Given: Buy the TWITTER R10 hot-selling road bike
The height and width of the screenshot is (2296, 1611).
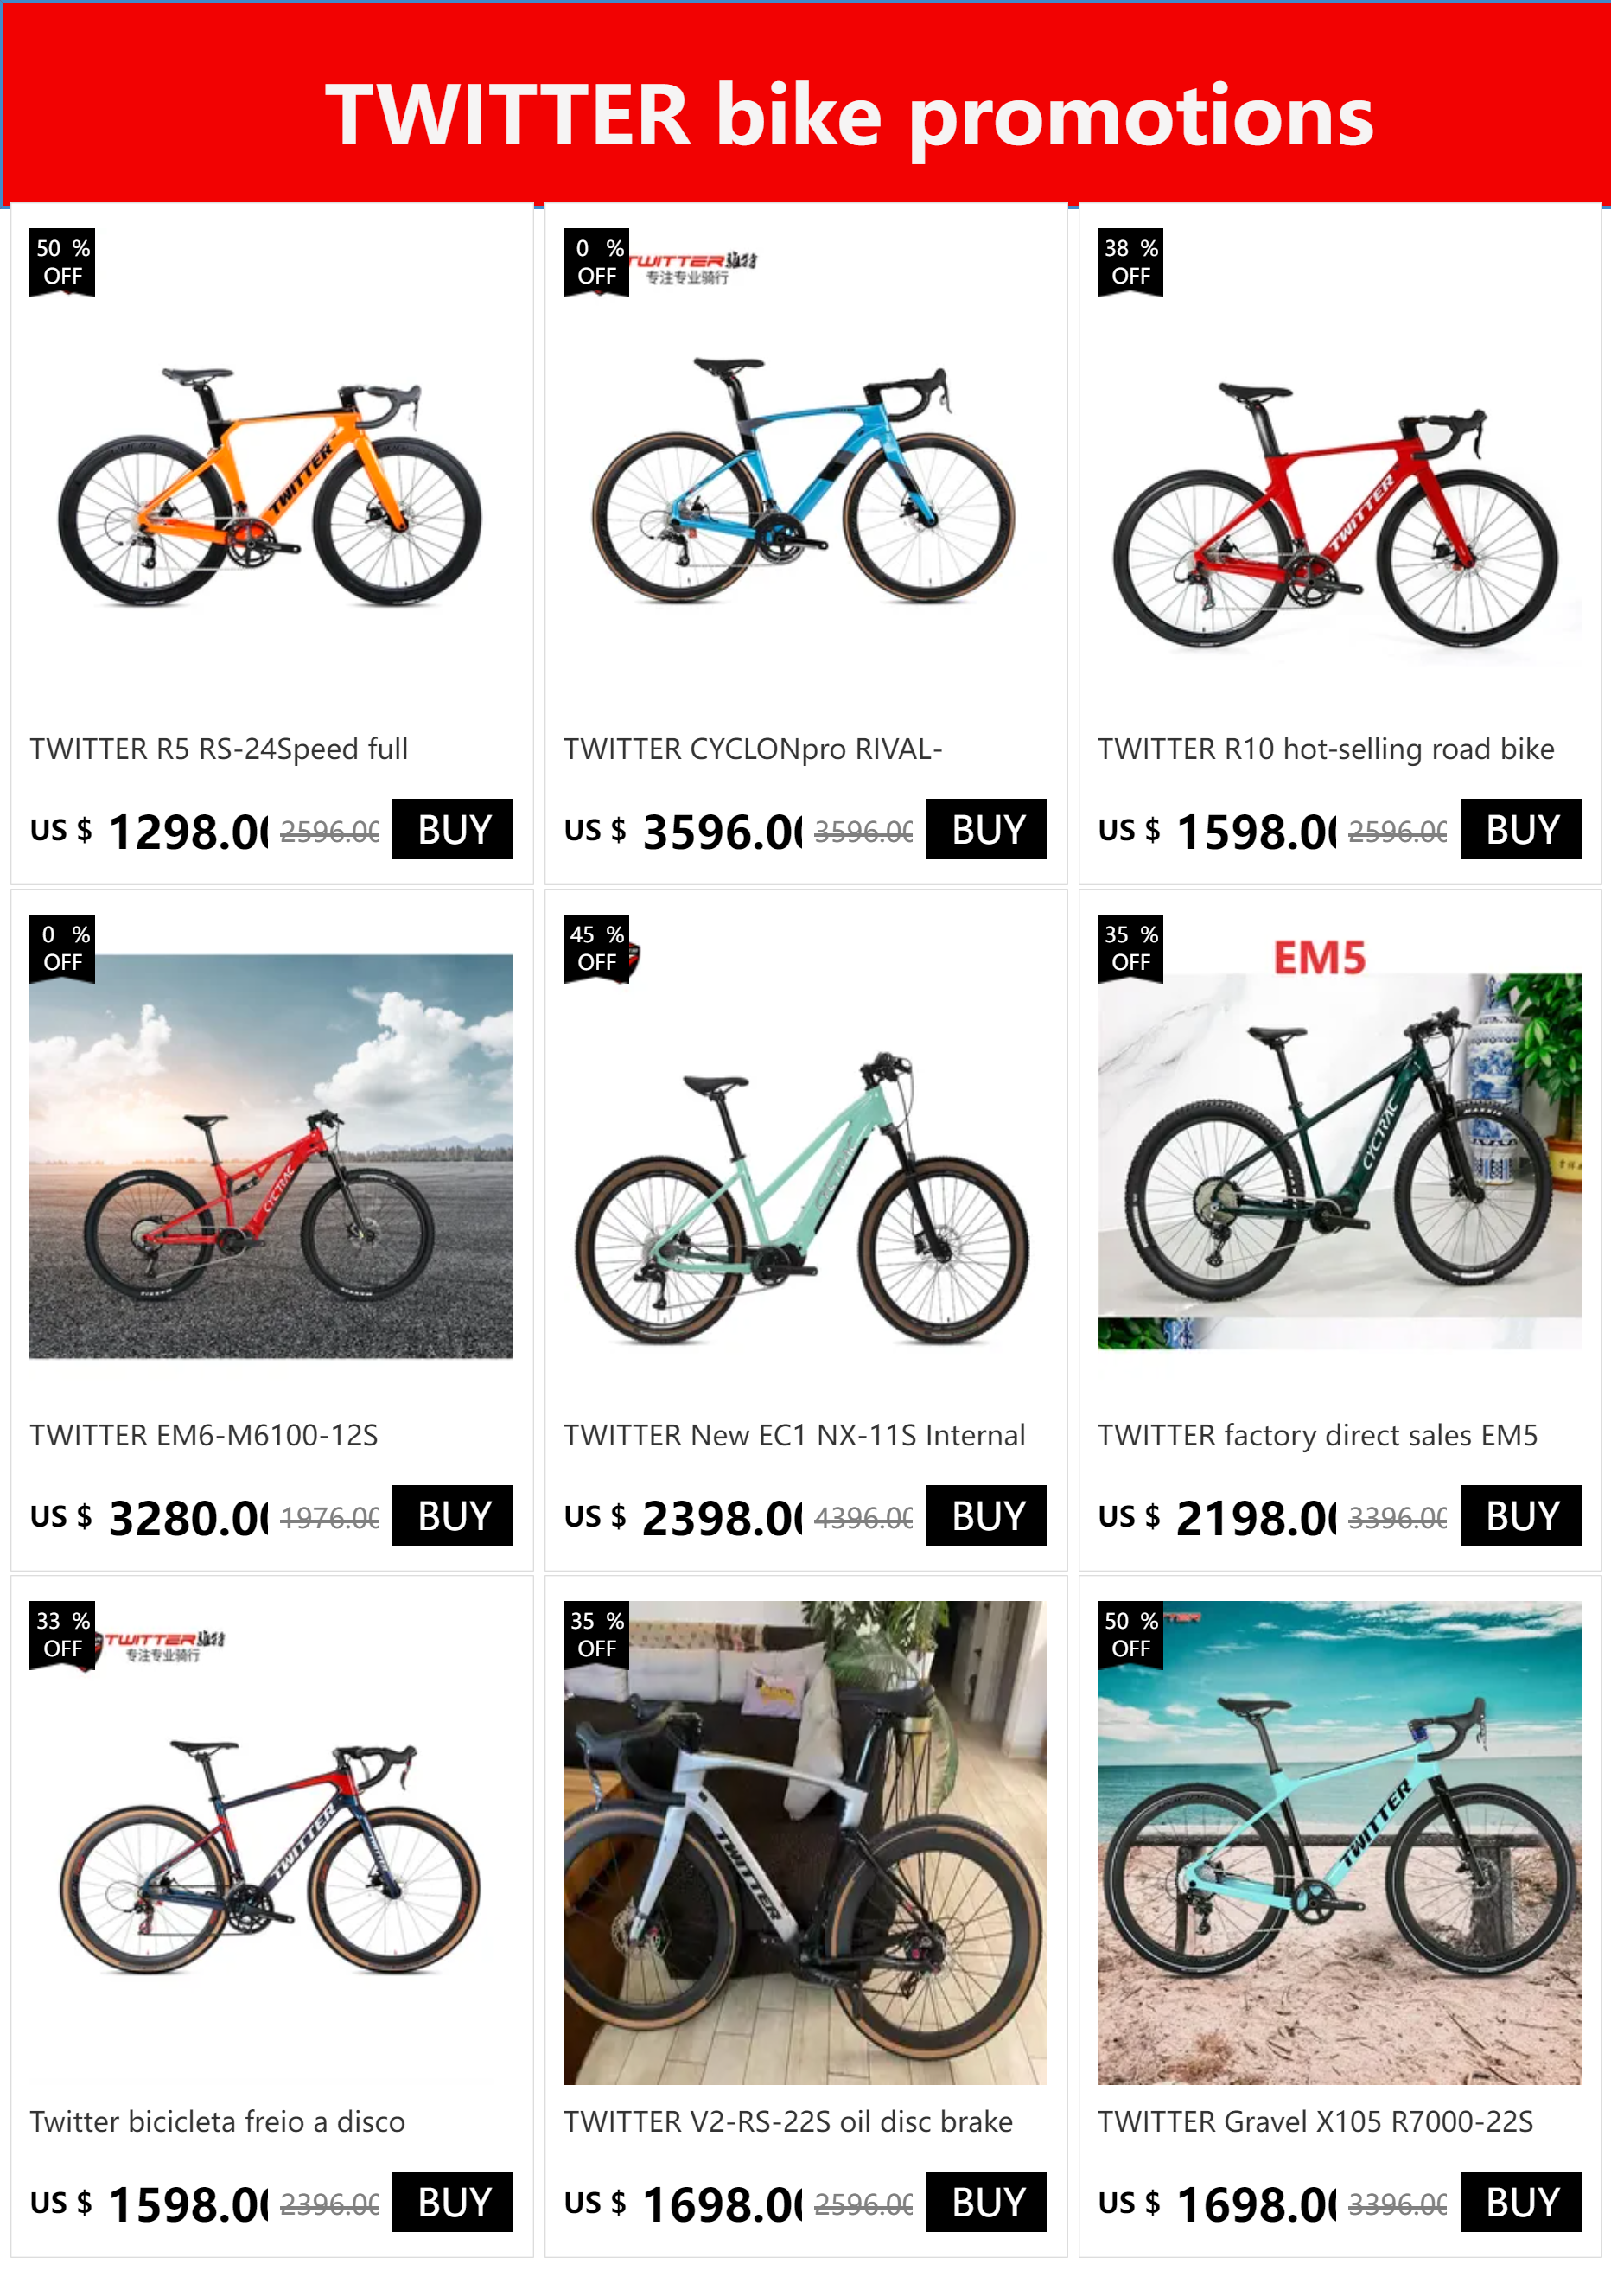Looking at the screenshot, I should [x=1520, y=828].
